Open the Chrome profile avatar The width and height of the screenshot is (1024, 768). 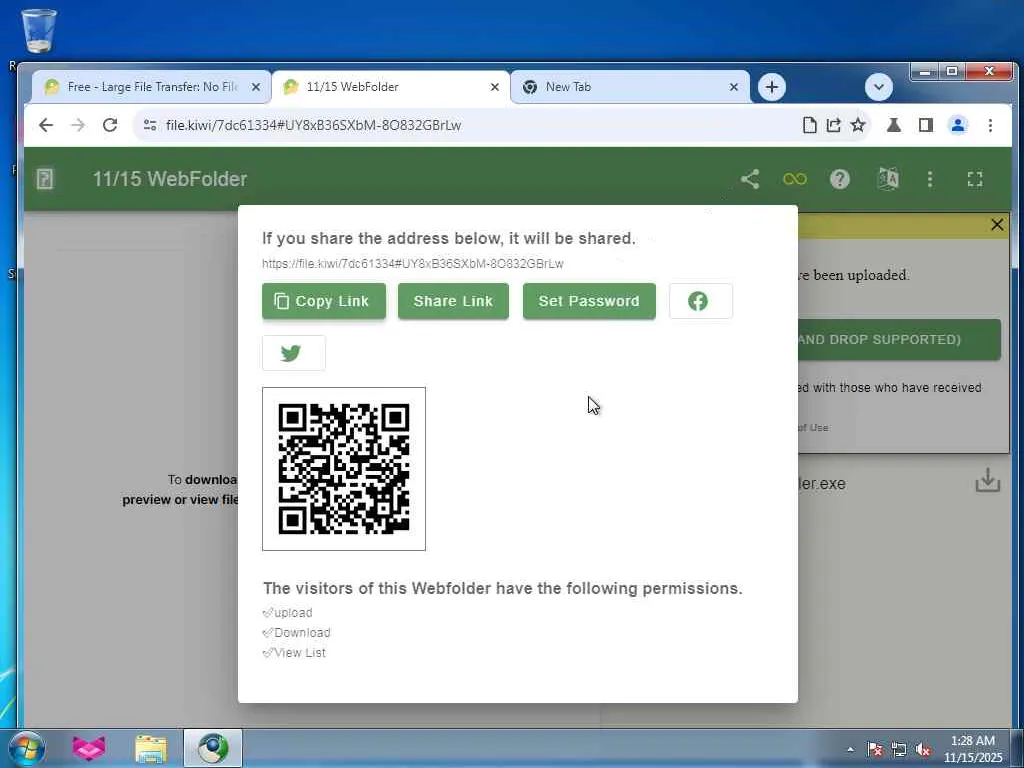click(958, 125)
